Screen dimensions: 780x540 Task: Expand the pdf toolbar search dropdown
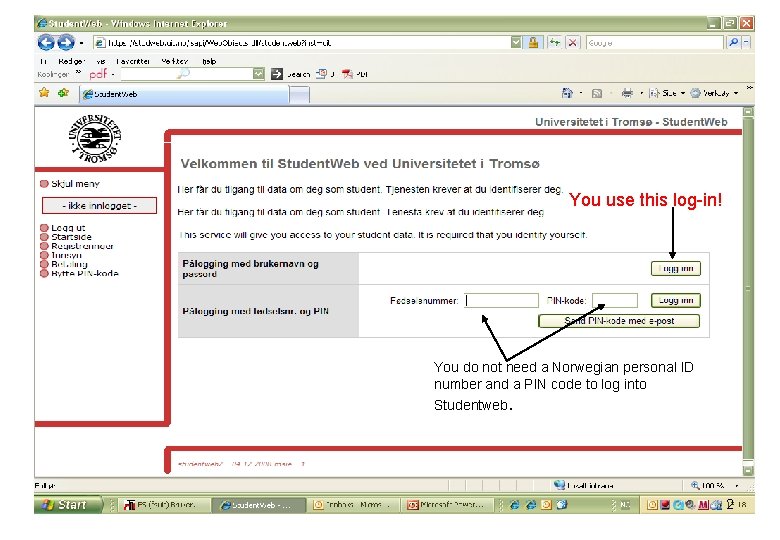coord(259,74)
